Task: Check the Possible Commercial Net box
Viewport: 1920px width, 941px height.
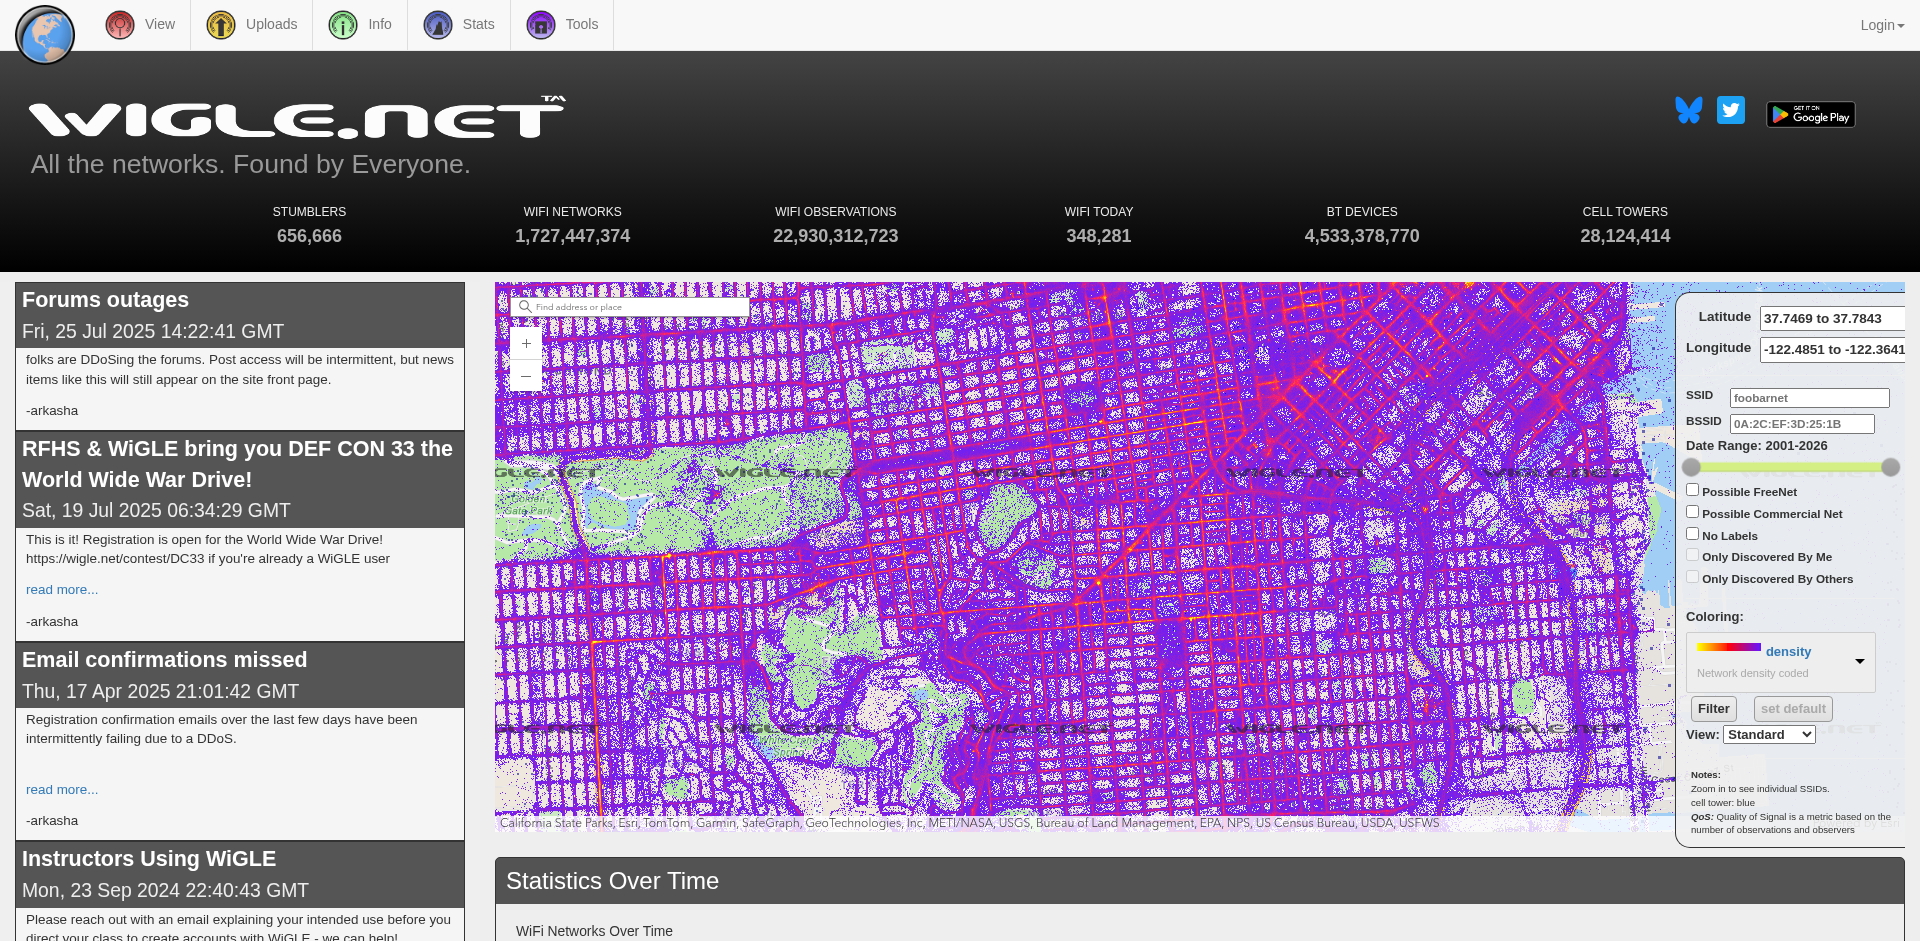Action: point(1692,512)
